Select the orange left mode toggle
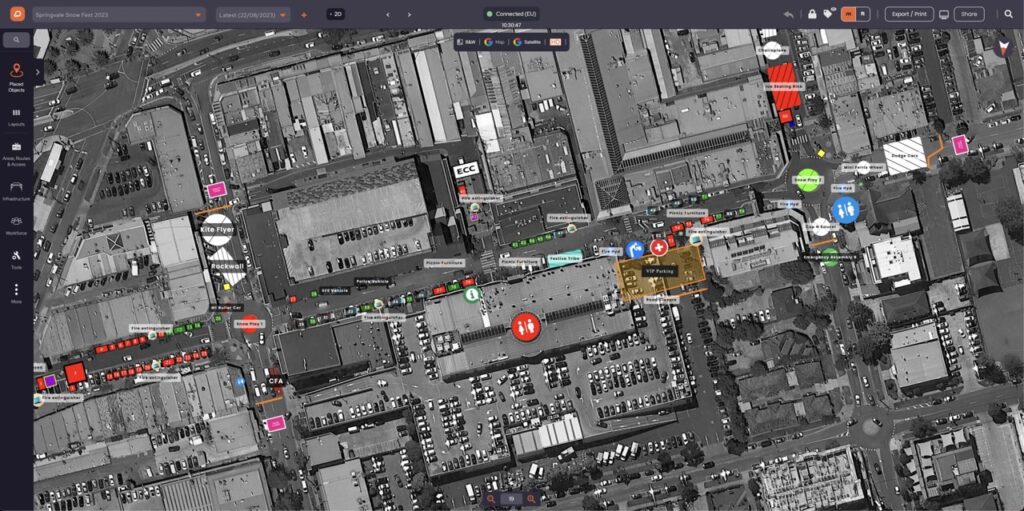The width and height of the screenshot is (1024, 511). pyautogui.click(x=848, y=14)
